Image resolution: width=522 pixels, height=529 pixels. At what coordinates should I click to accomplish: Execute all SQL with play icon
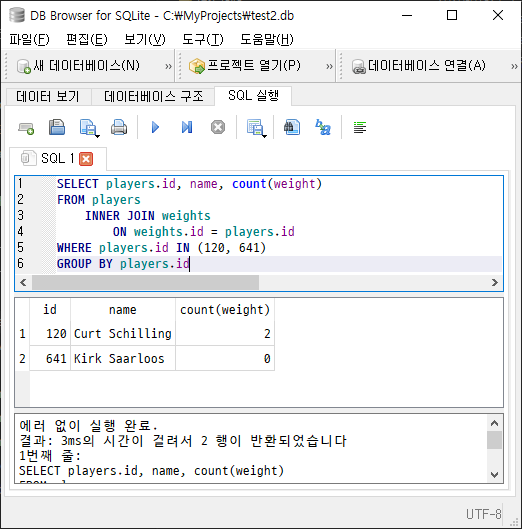[x=155, y=128]
